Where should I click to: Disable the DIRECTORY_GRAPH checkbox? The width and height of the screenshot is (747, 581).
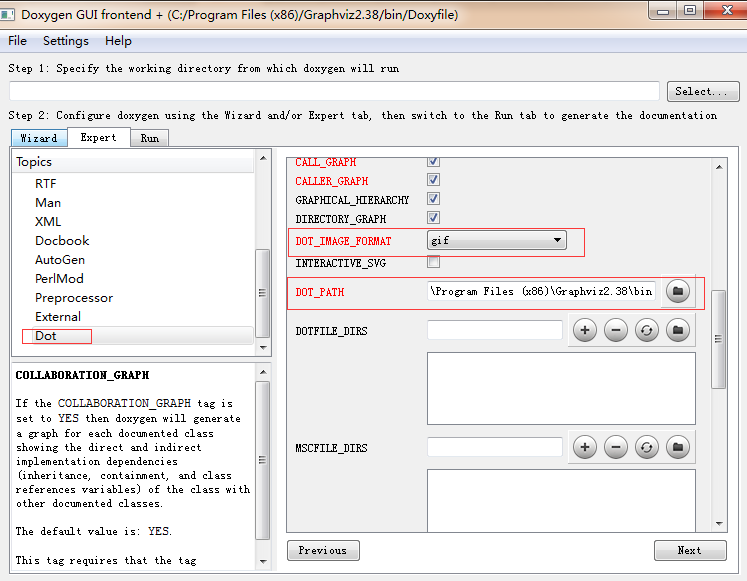click(433, 218)
